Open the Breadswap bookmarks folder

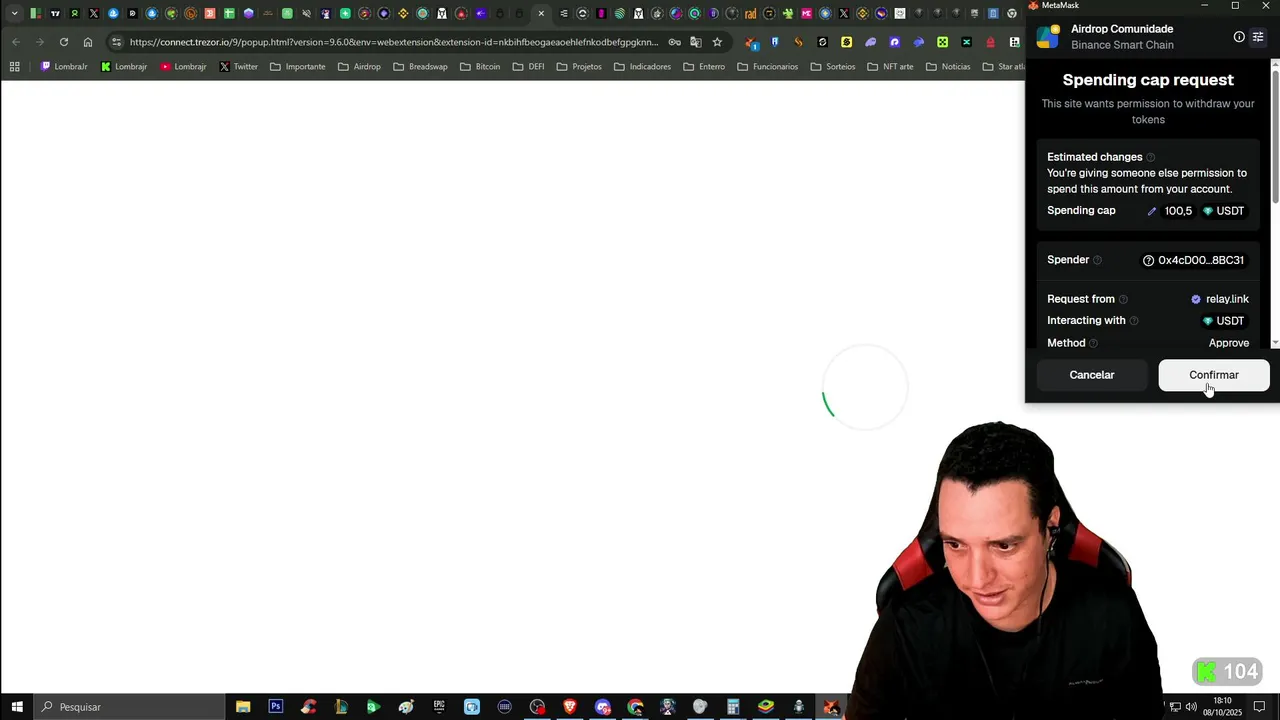tap(420, 67)
